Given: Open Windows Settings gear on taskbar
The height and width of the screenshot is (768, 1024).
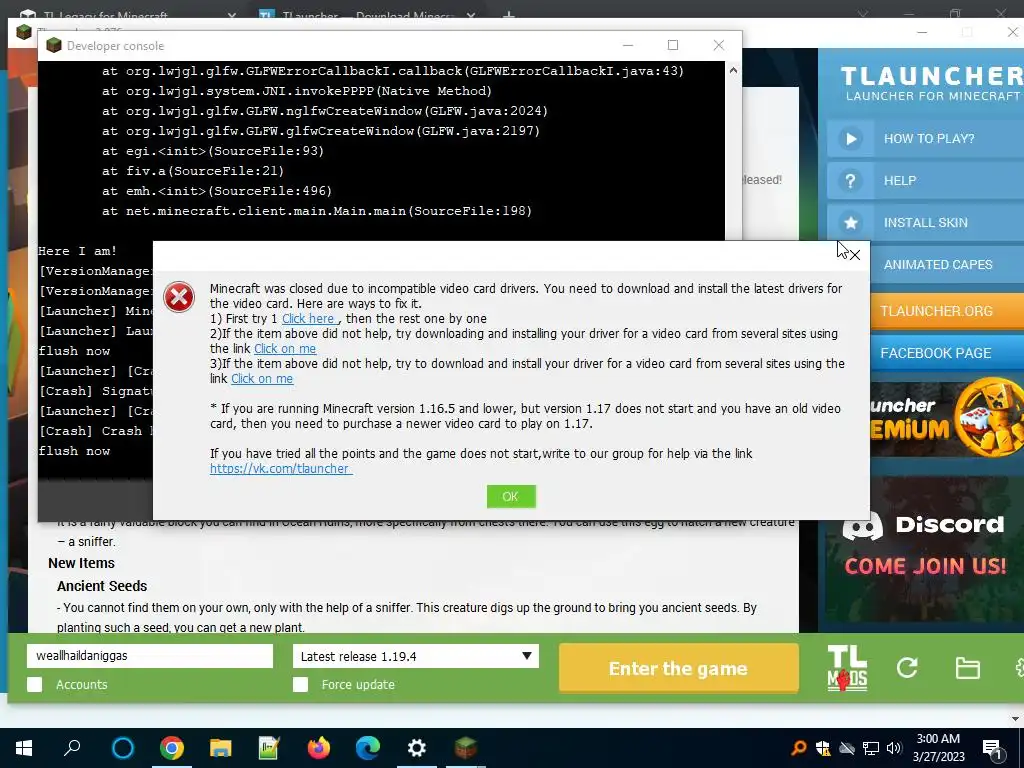Looking at the screenshot, I should point(417,748).
